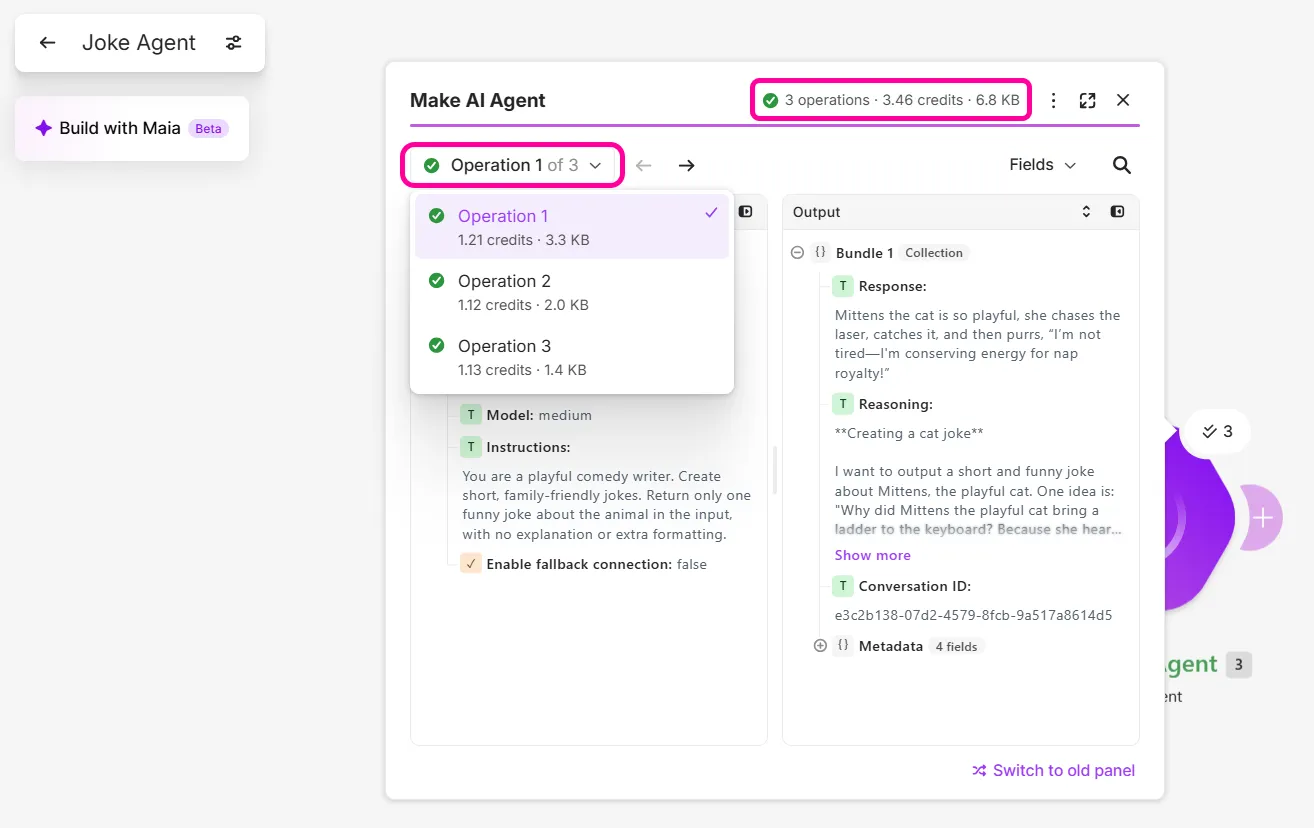Expand the Make AI Agent panel to fullscreen
The width and height of the screenshot is (1314, 828).
[1088, 100]
